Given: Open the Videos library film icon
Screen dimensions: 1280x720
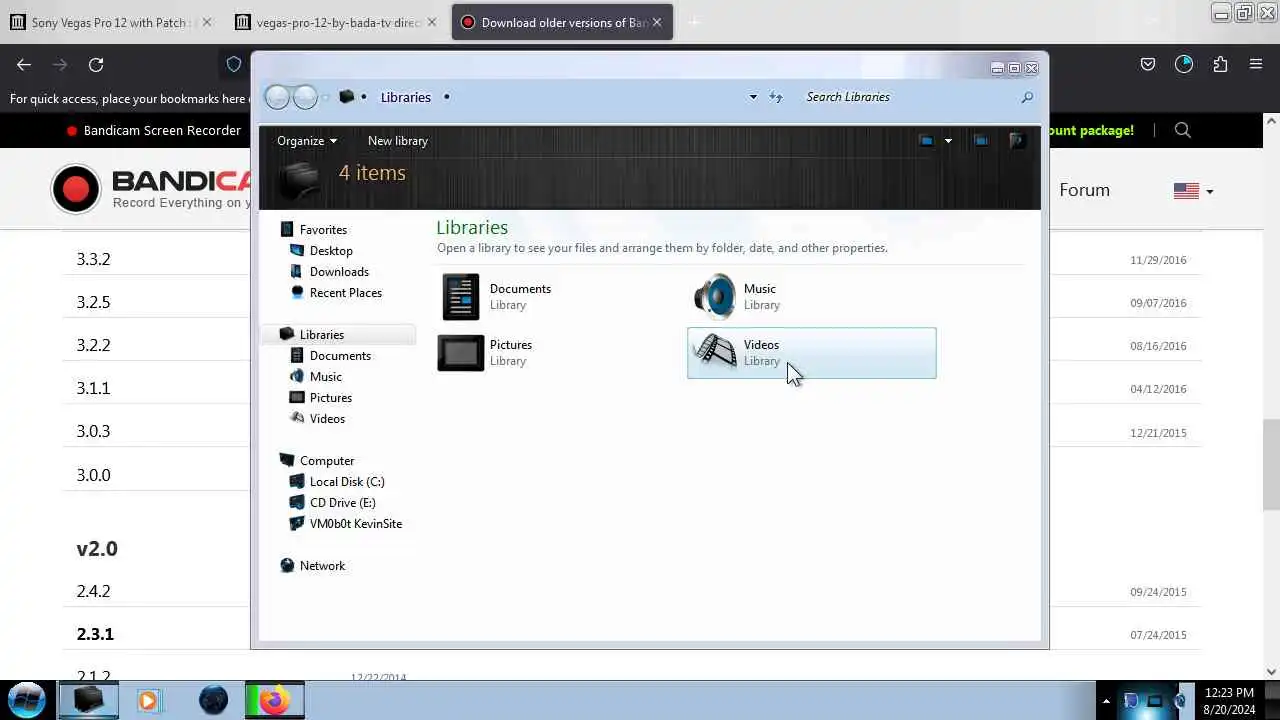Looking at the screenshot, I should point(715,352).
